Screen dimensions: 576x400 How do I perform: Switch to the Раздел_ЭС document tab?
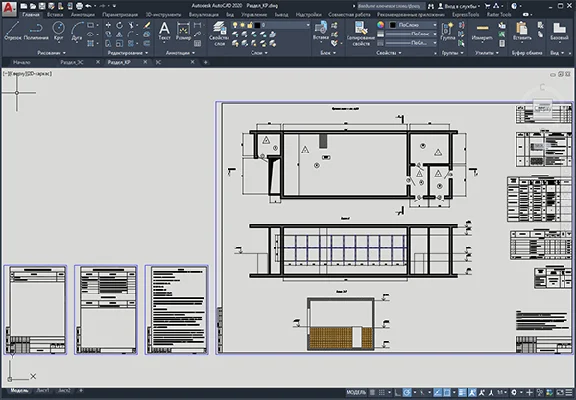pos(72,62)
